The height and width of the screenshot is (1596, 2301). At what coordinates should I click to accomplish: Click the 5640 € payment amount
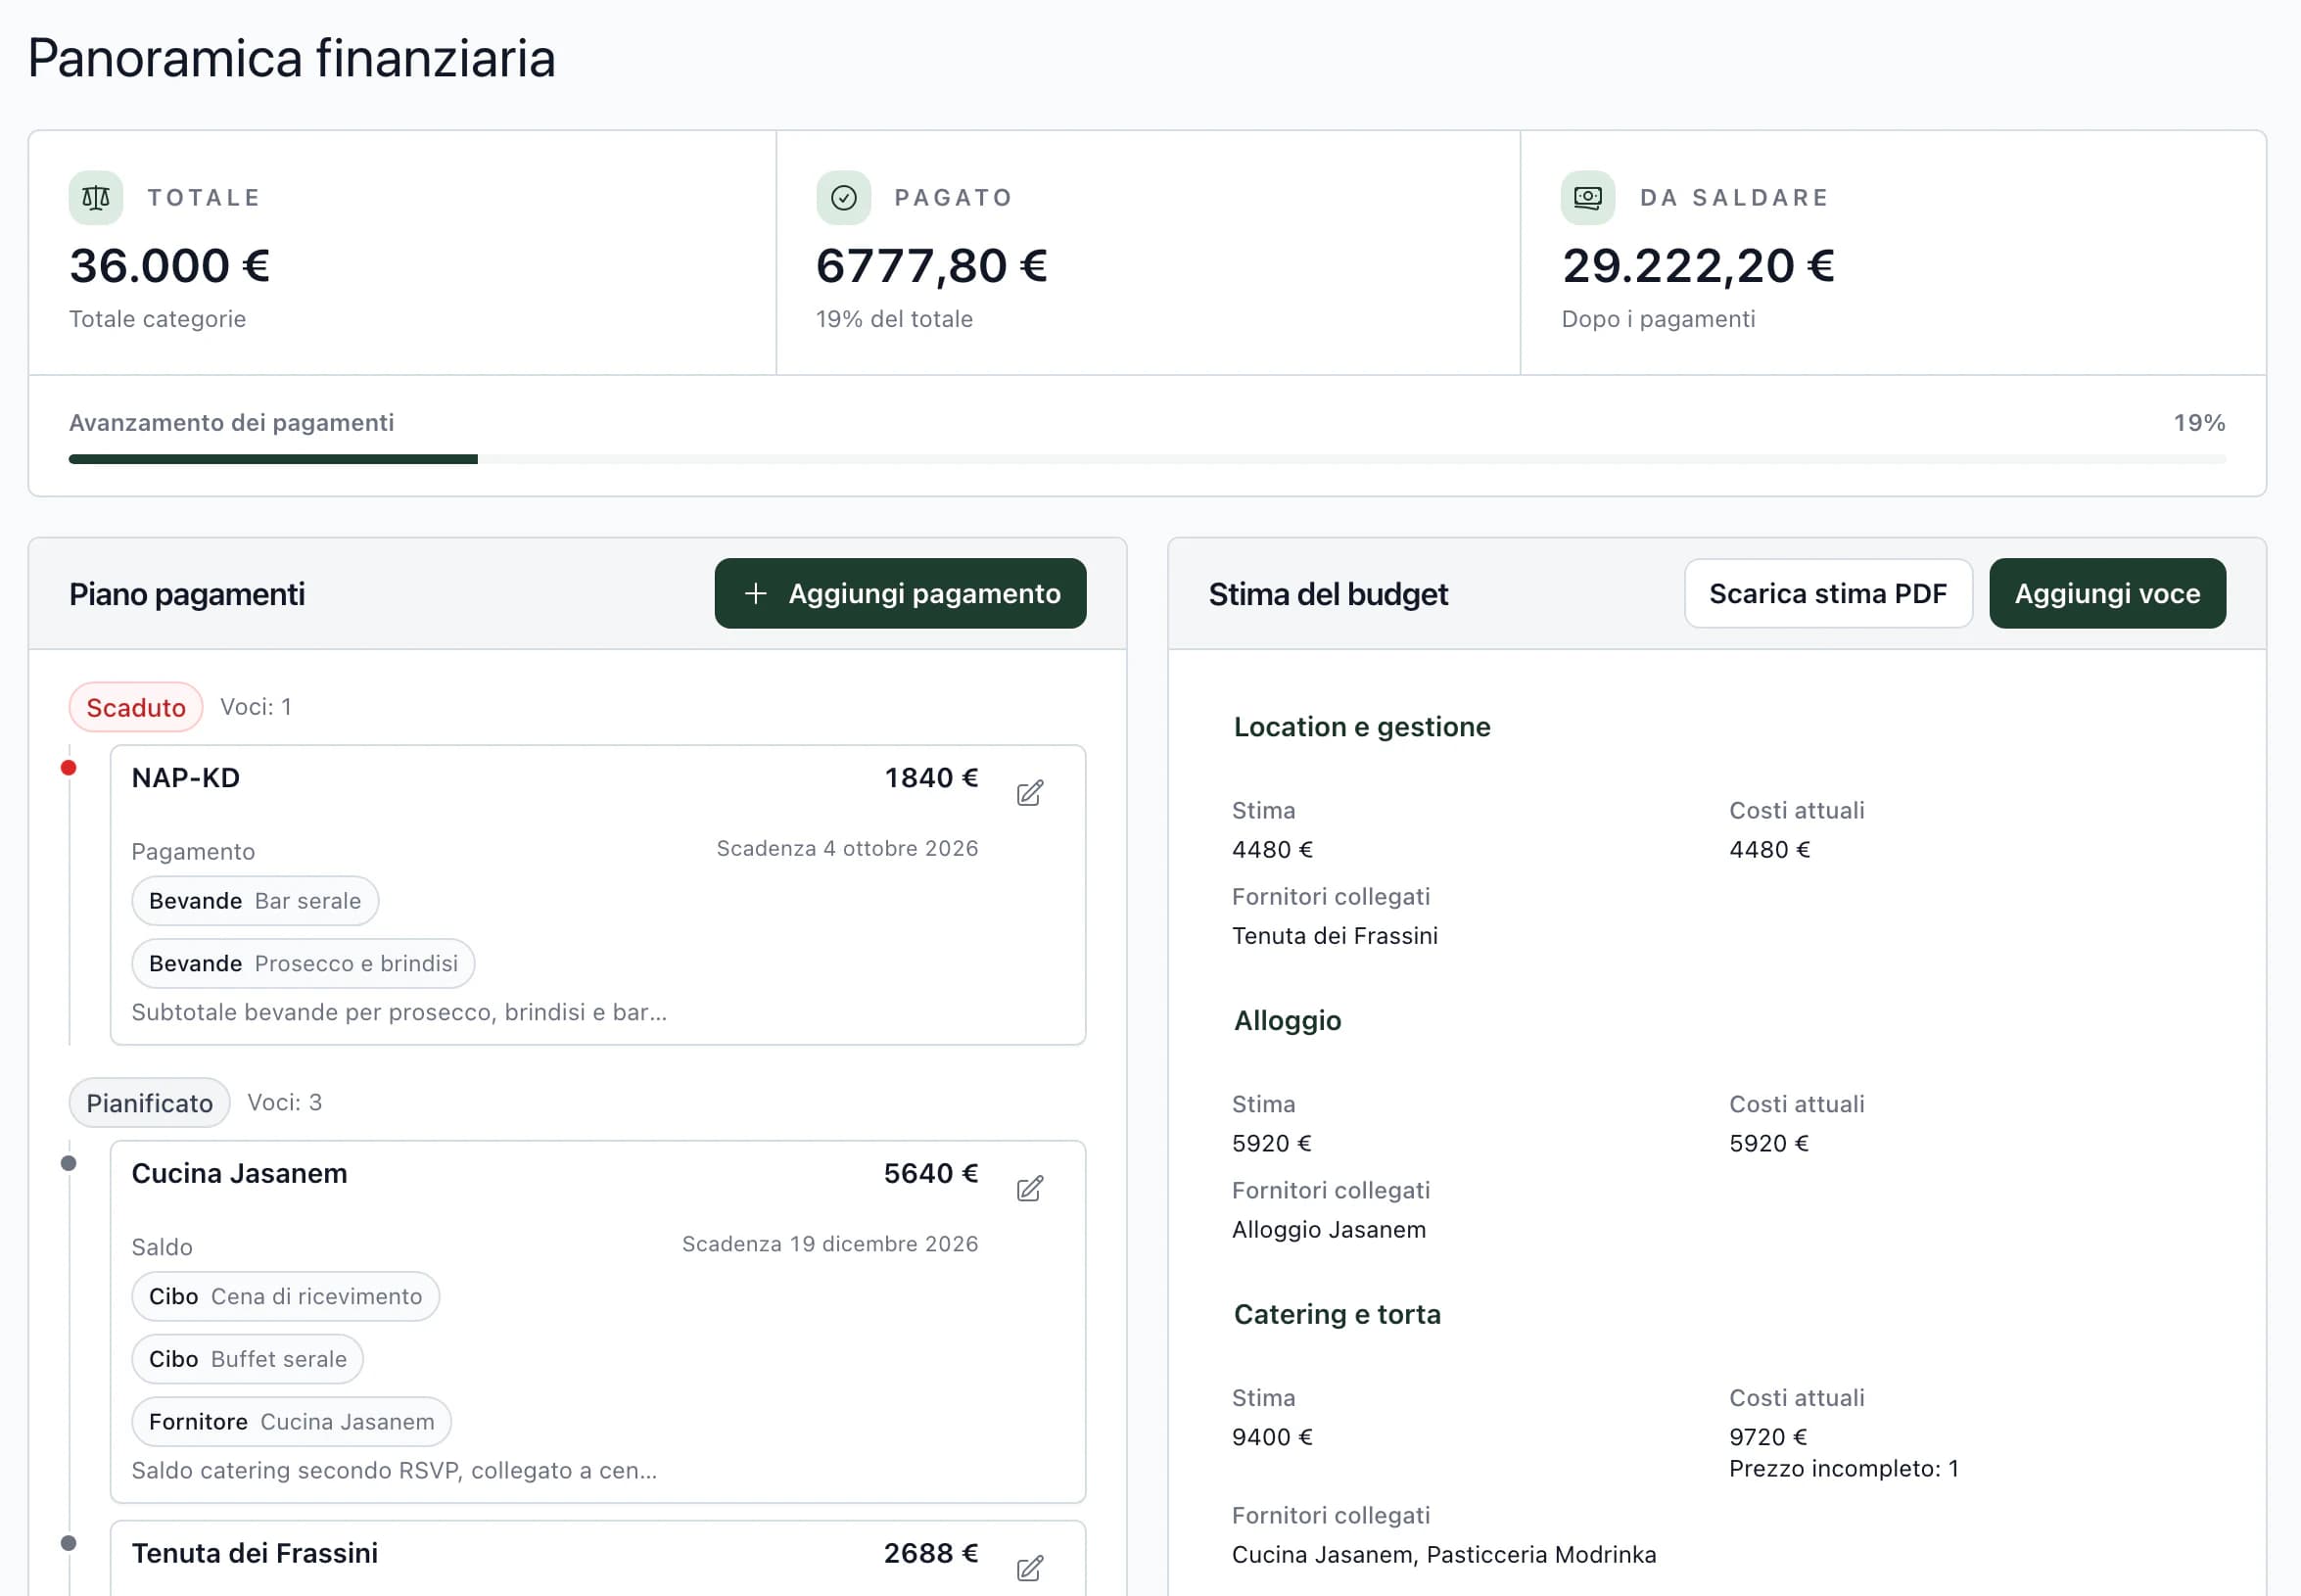pyautogui.click(x=931, y=1173)
